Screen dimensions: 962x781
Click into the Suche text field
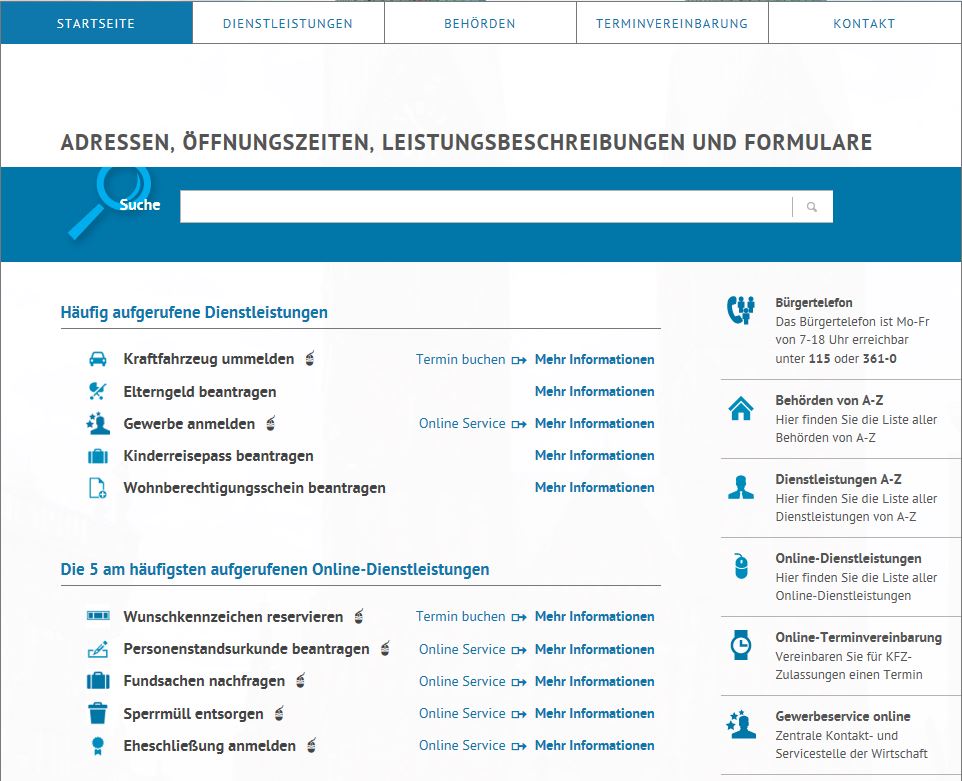(x=485, y=207)
